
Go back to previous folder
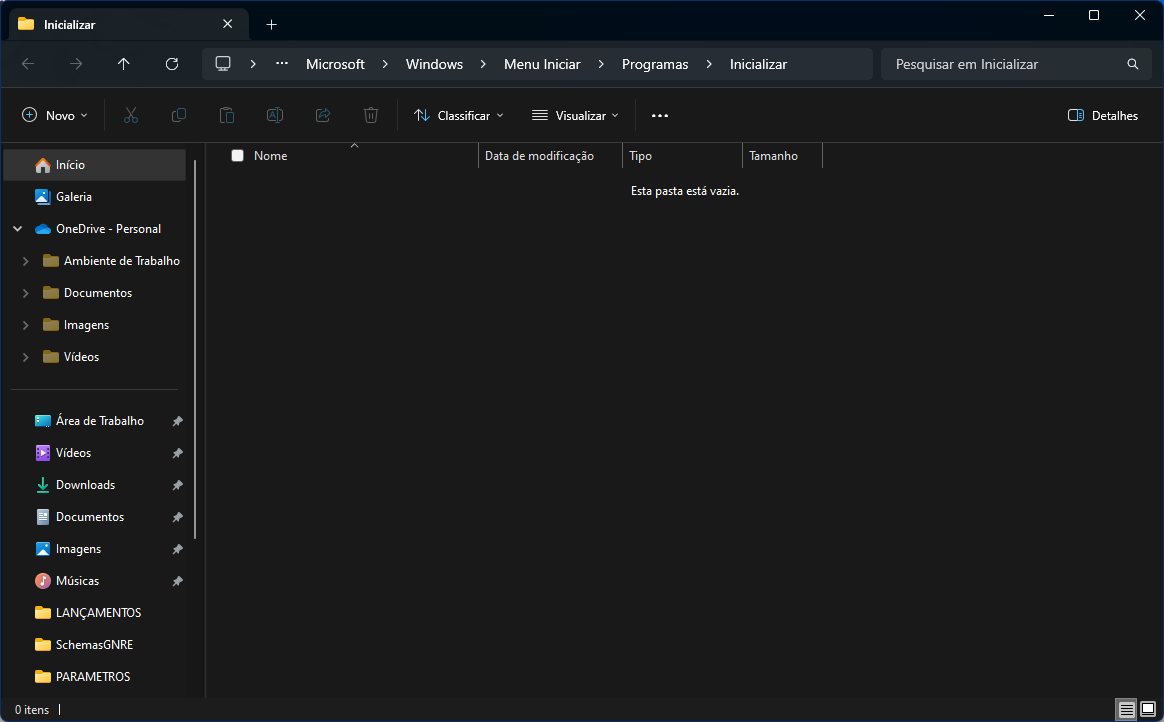(x=28, y=64)
